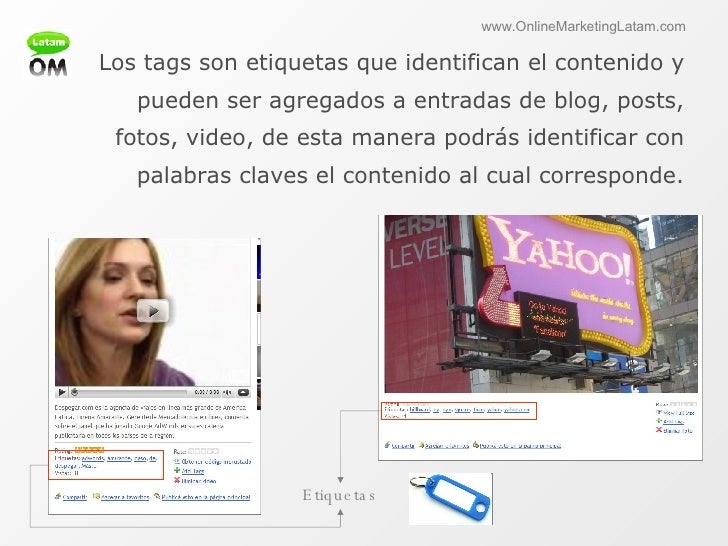Click the 'Add tags' link in the photo panel

click(674, 422)
